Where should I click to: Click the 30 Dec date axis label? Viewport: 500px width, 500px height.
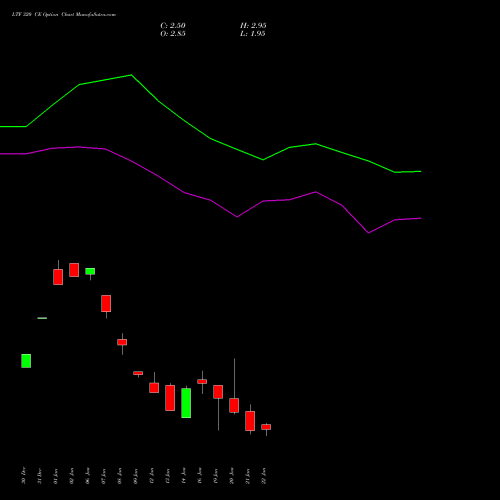click(23, 476)
